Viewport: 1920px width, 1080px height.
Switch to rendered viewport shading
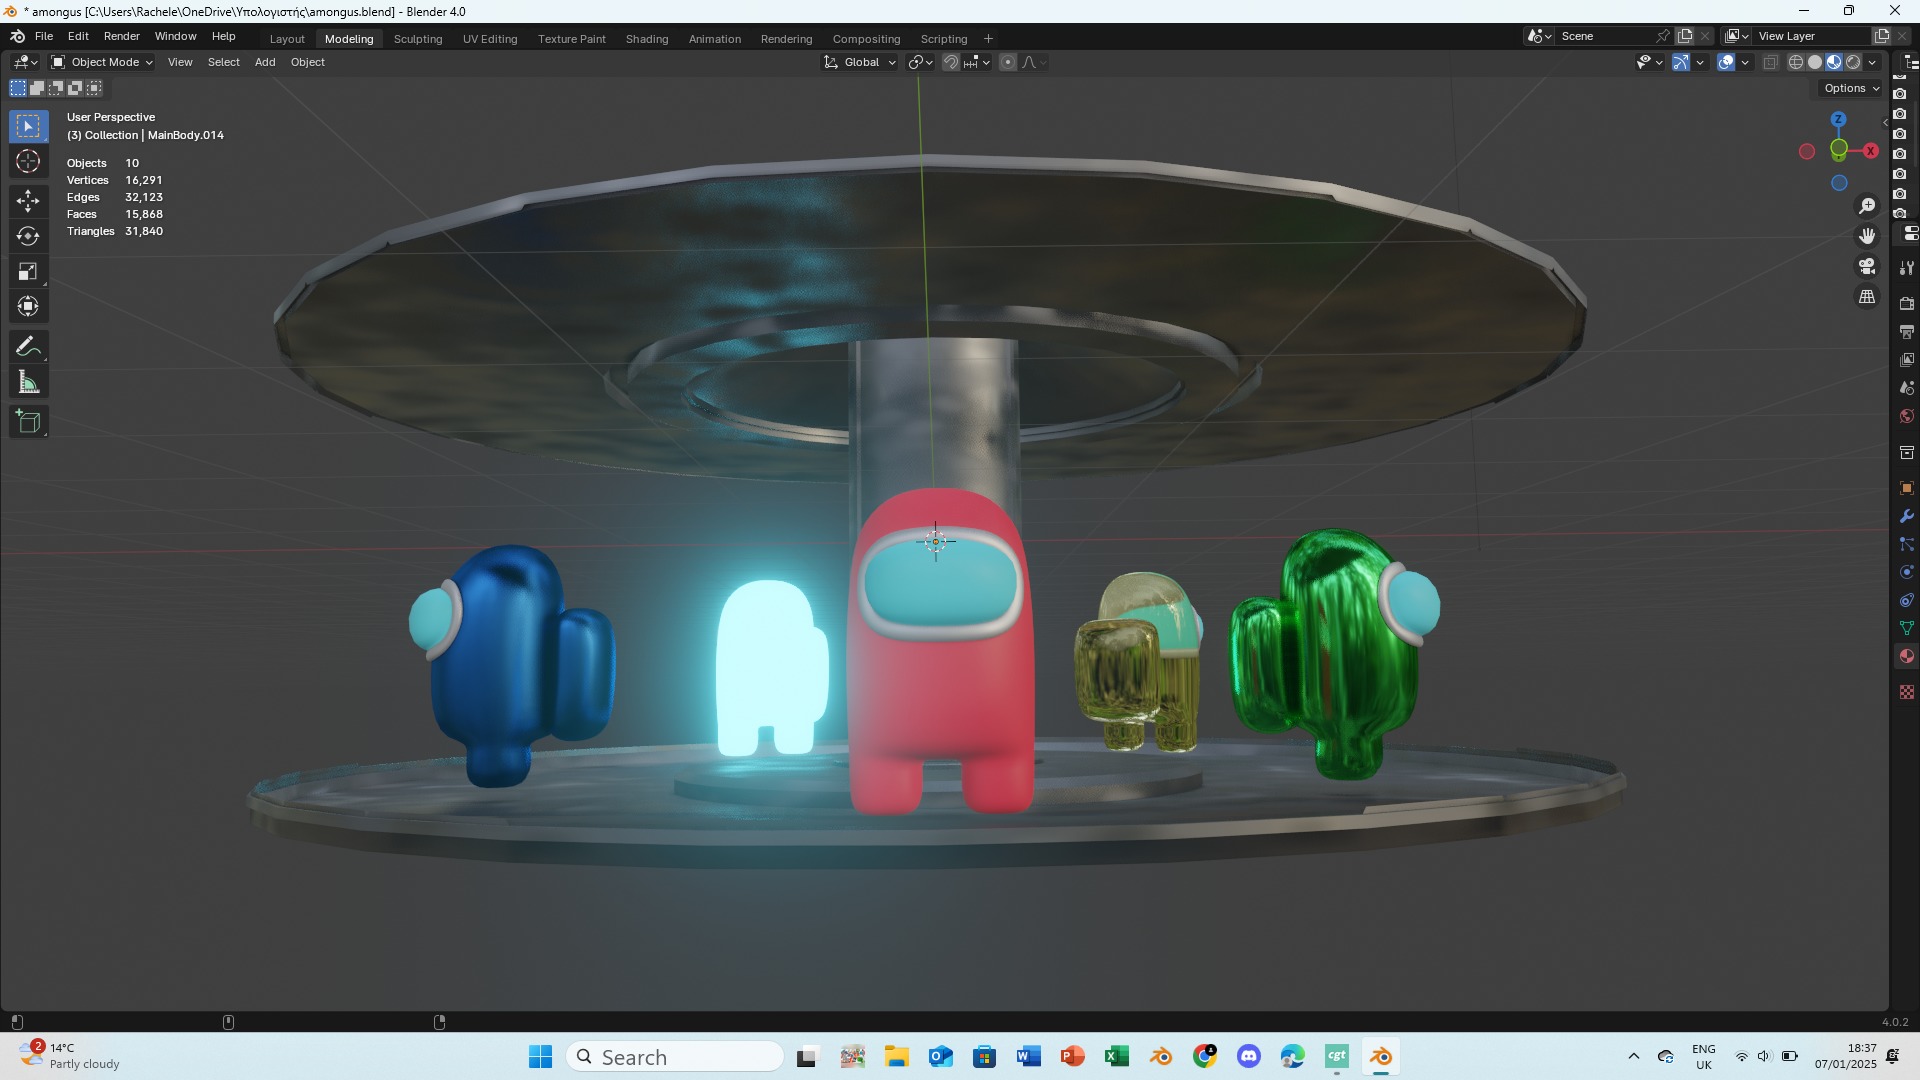(x=1853, y=62)
